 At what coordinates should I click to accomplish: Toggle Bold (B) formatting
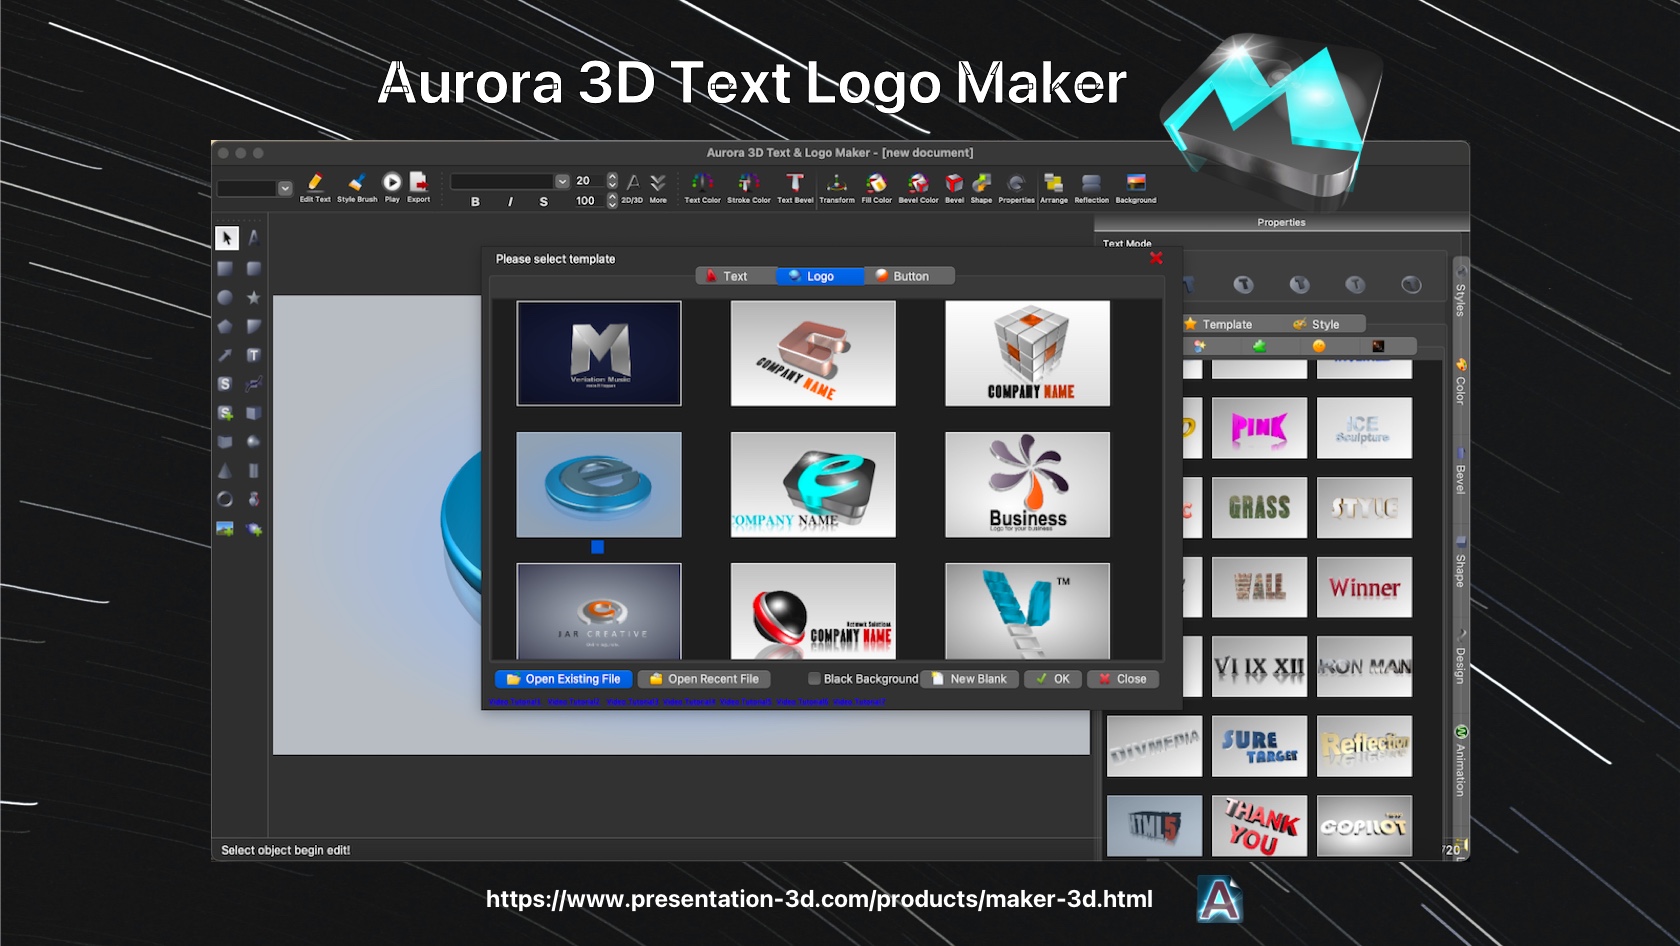pos(475,201)
